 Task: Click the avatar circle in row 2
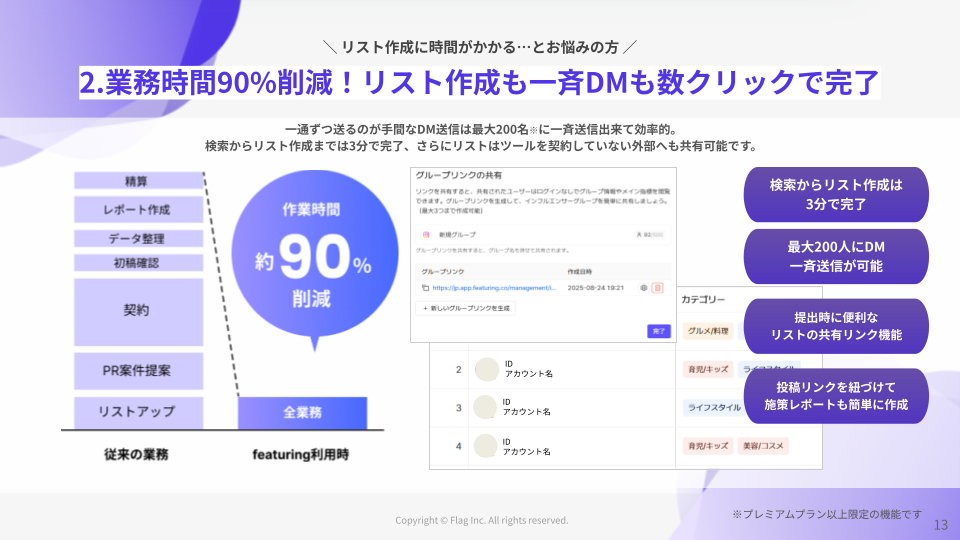[486, 369]
